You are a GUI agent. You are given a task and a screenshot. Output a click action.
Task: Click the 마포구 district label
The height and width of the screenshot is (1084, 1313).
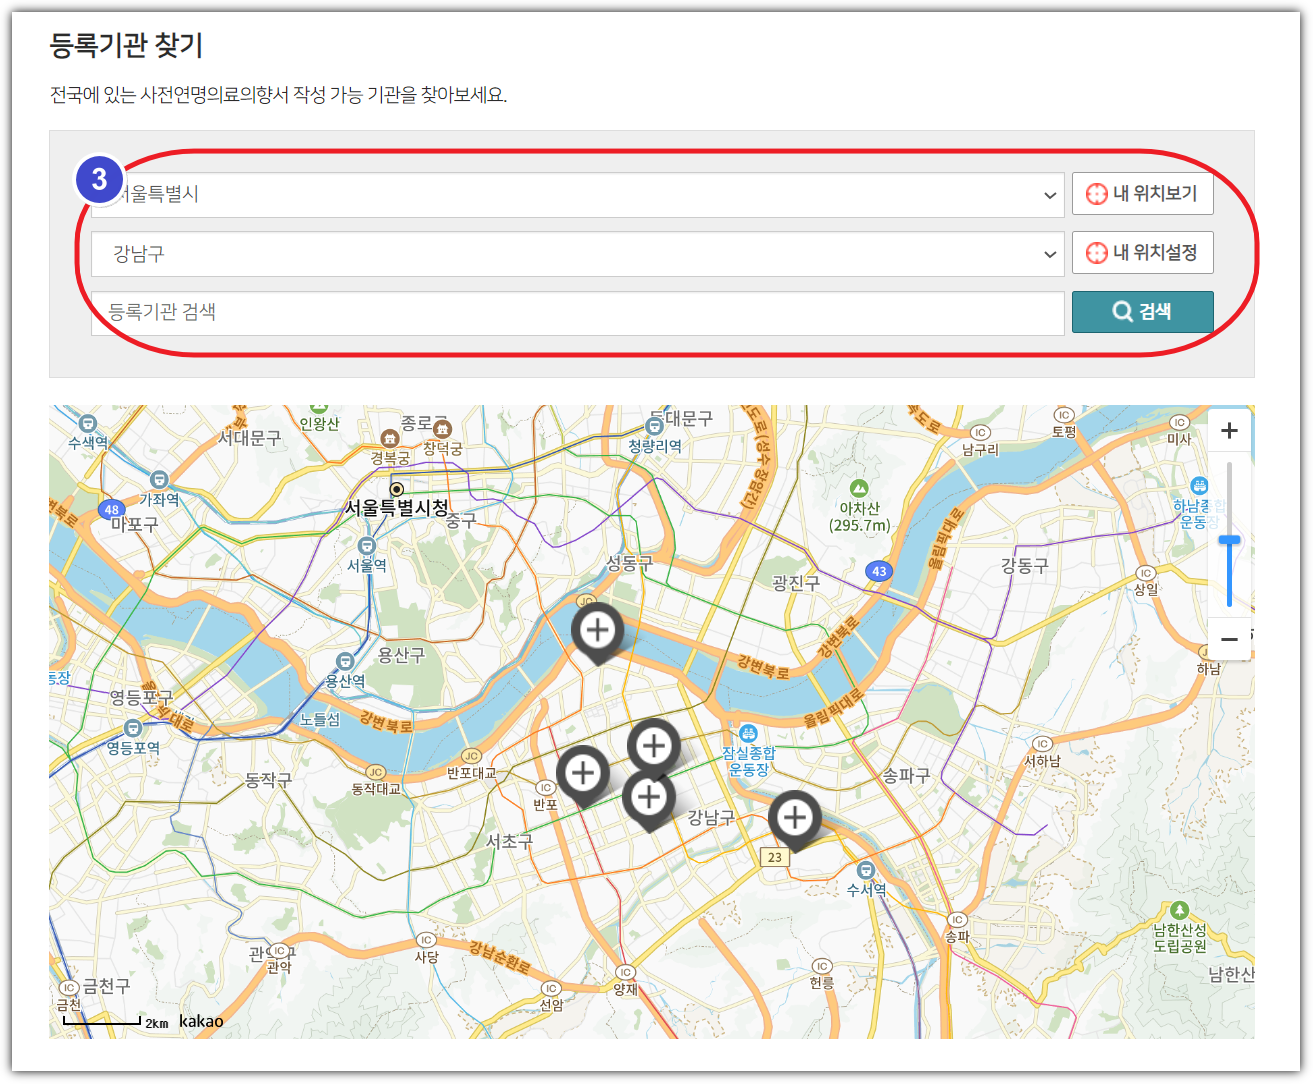135,524
